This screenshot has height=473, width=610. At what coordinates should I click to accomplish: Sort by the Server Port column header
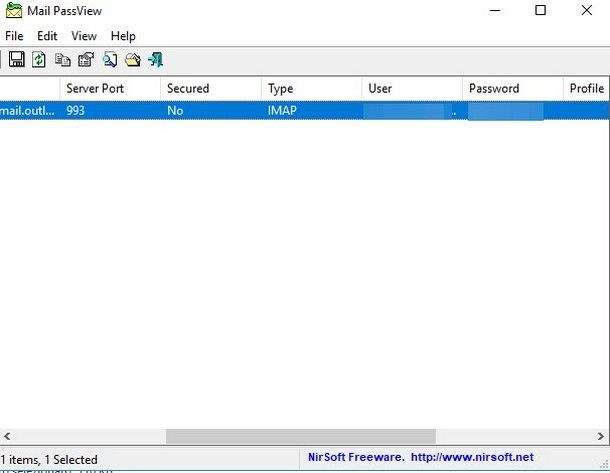(x=110, y=89)
